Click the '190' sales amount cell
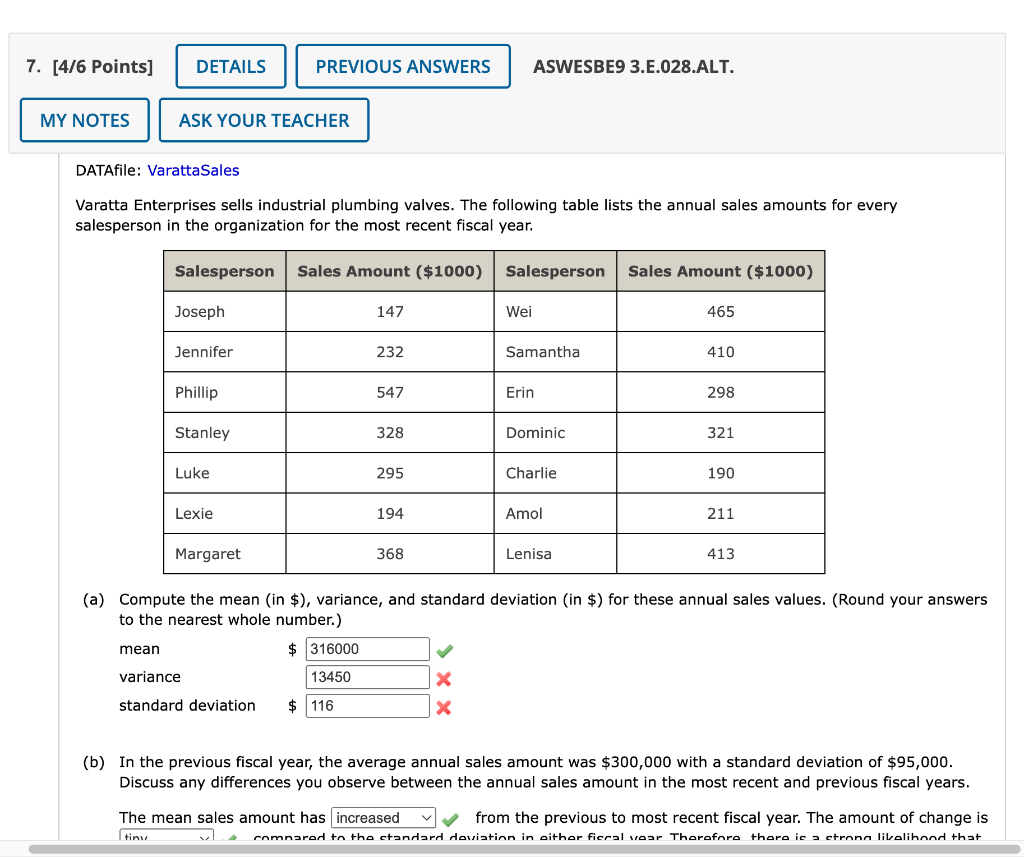 click(x=721, y=473)
